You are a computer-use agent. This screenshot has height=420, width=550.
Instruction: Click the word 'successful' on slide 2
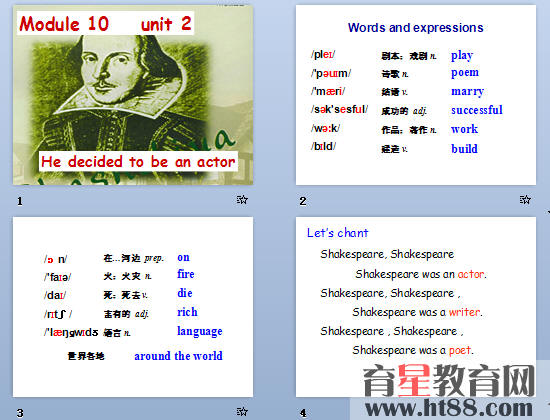(x=477, y=110)
